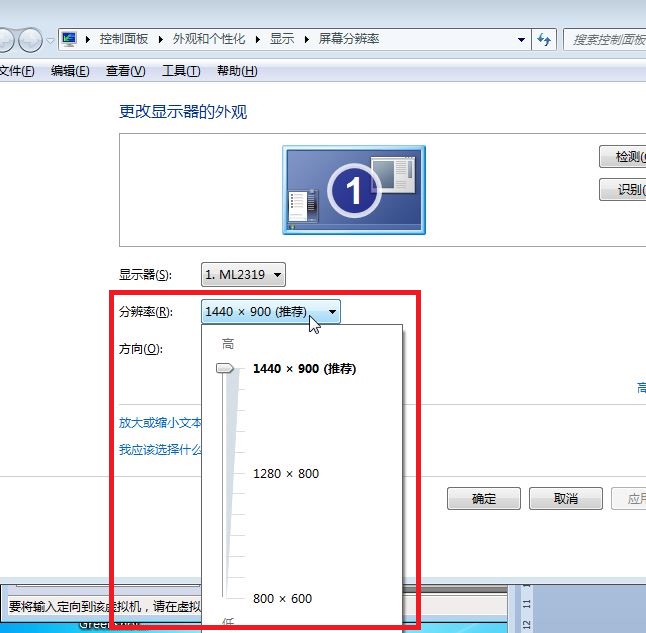Open the 文件(F) menu
The width and height of the screenshot is (646, 633).
click(x=16, y=71)
